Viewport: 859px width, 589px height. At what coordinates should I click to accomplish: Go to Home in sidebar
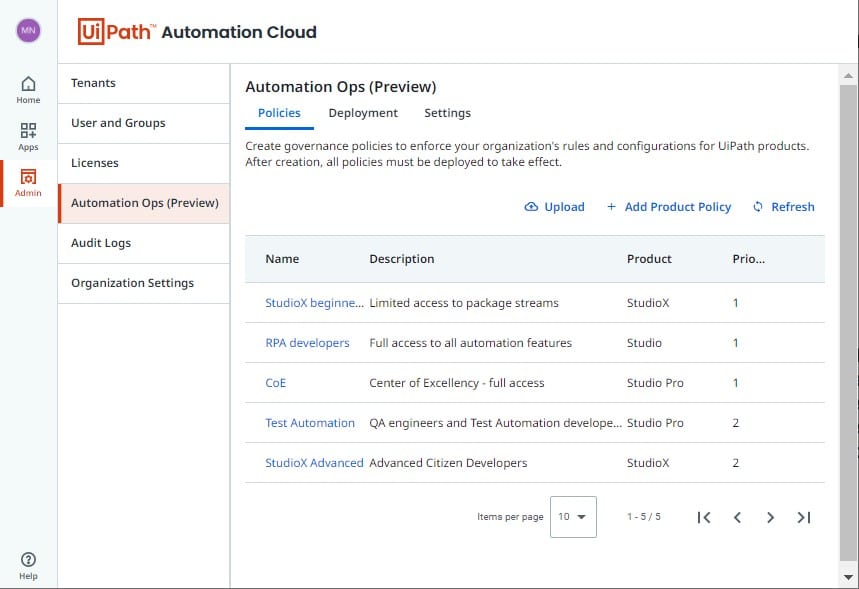(28, 90)
